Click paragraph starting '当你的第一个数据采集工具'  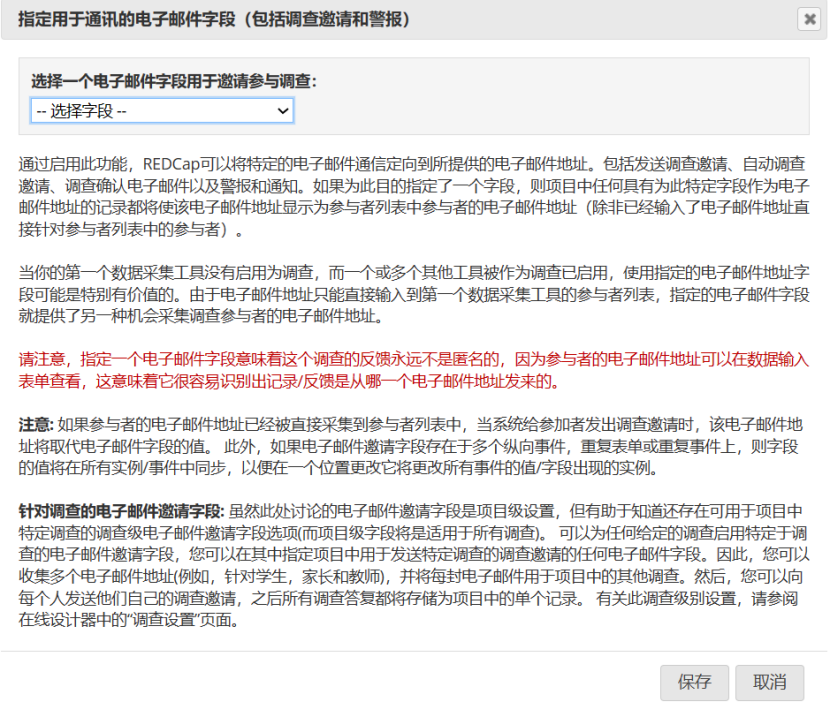click(x=414, y=294)
